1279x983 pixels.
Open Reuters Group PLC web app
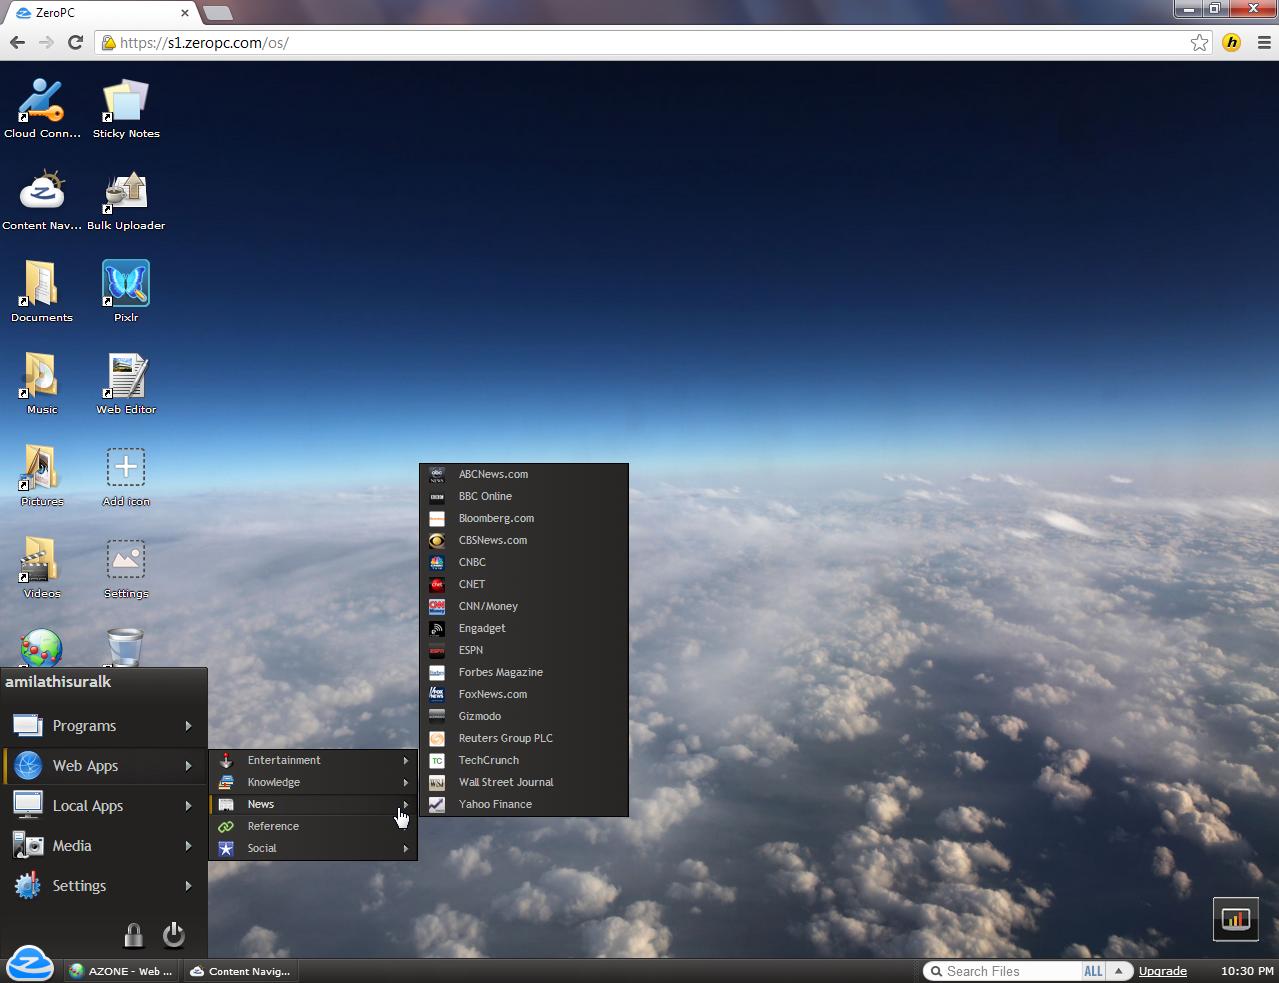coord(524,738)
